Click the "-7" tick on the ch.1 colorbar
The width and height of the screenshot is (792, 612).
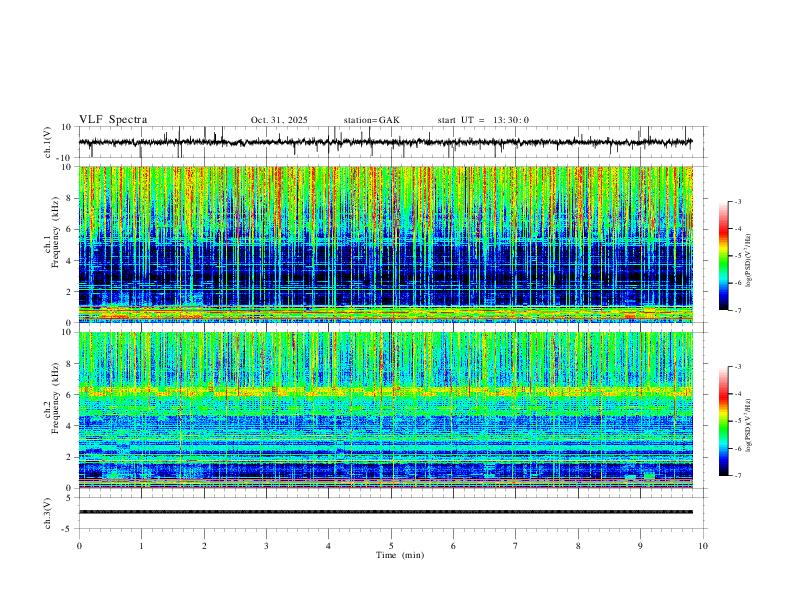tap(737, 311)
